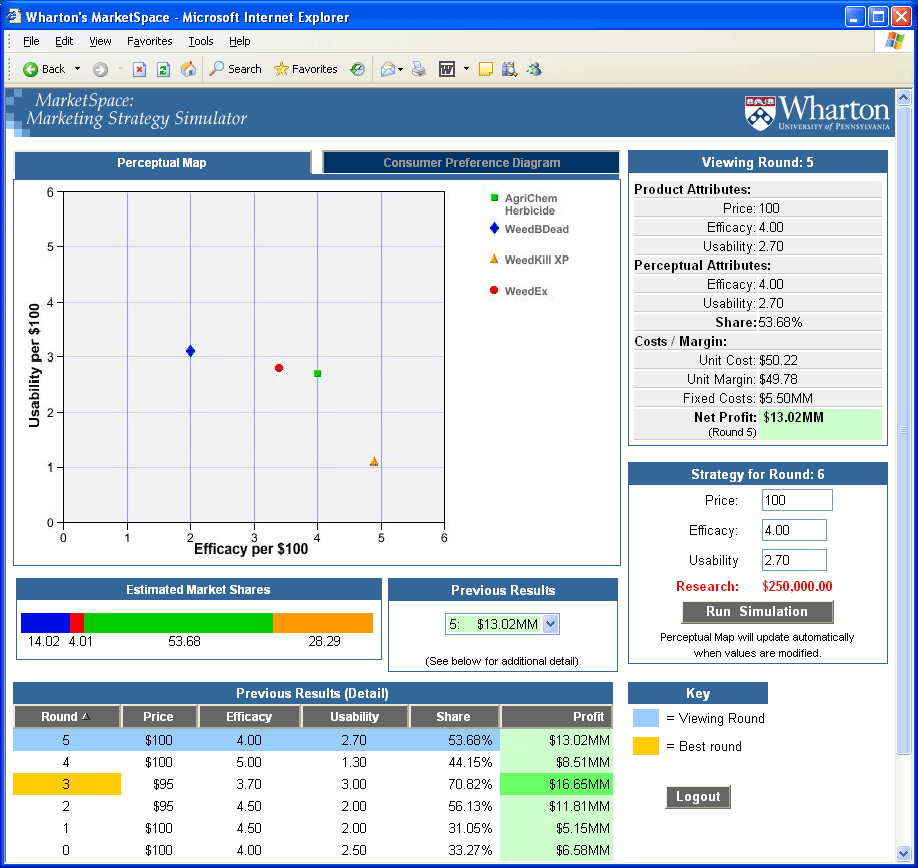Expand the Mail icon dropdown arrow
918x868 pixels.
[400, 70]
